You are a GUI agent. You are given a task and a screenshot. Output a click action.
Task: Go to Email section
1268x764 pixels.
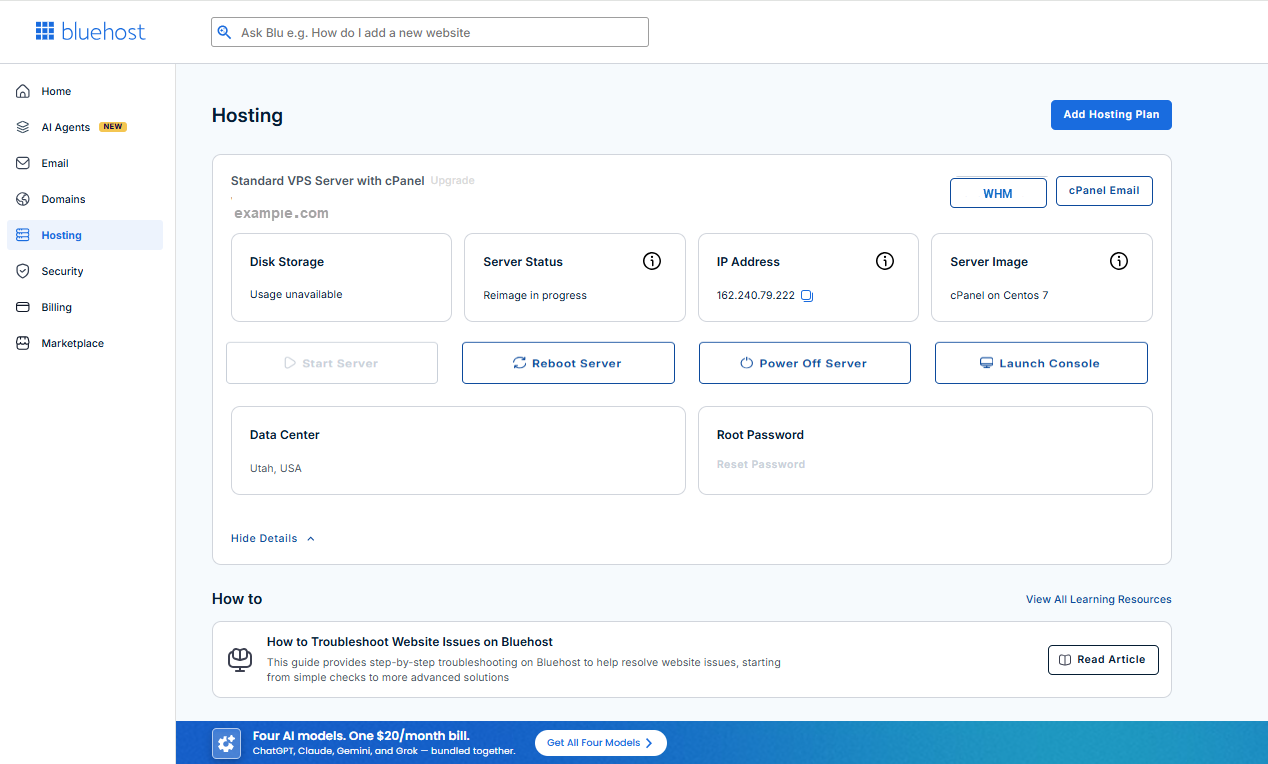coord(85,163)
